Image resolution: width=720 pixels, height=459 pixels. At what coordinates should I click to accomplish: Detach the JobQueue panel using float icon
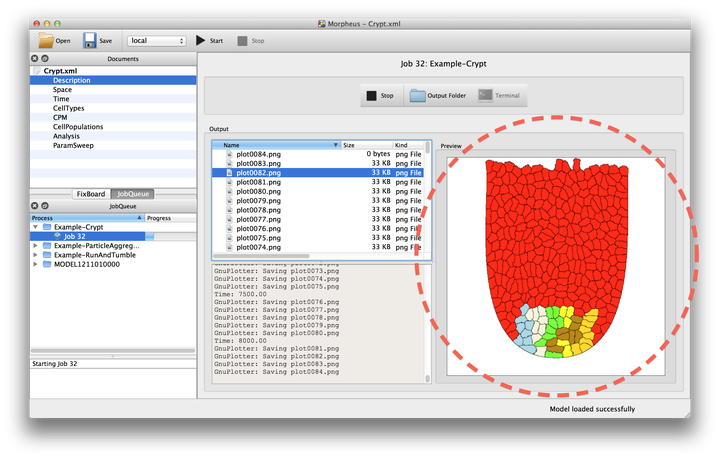pos(44,204)
